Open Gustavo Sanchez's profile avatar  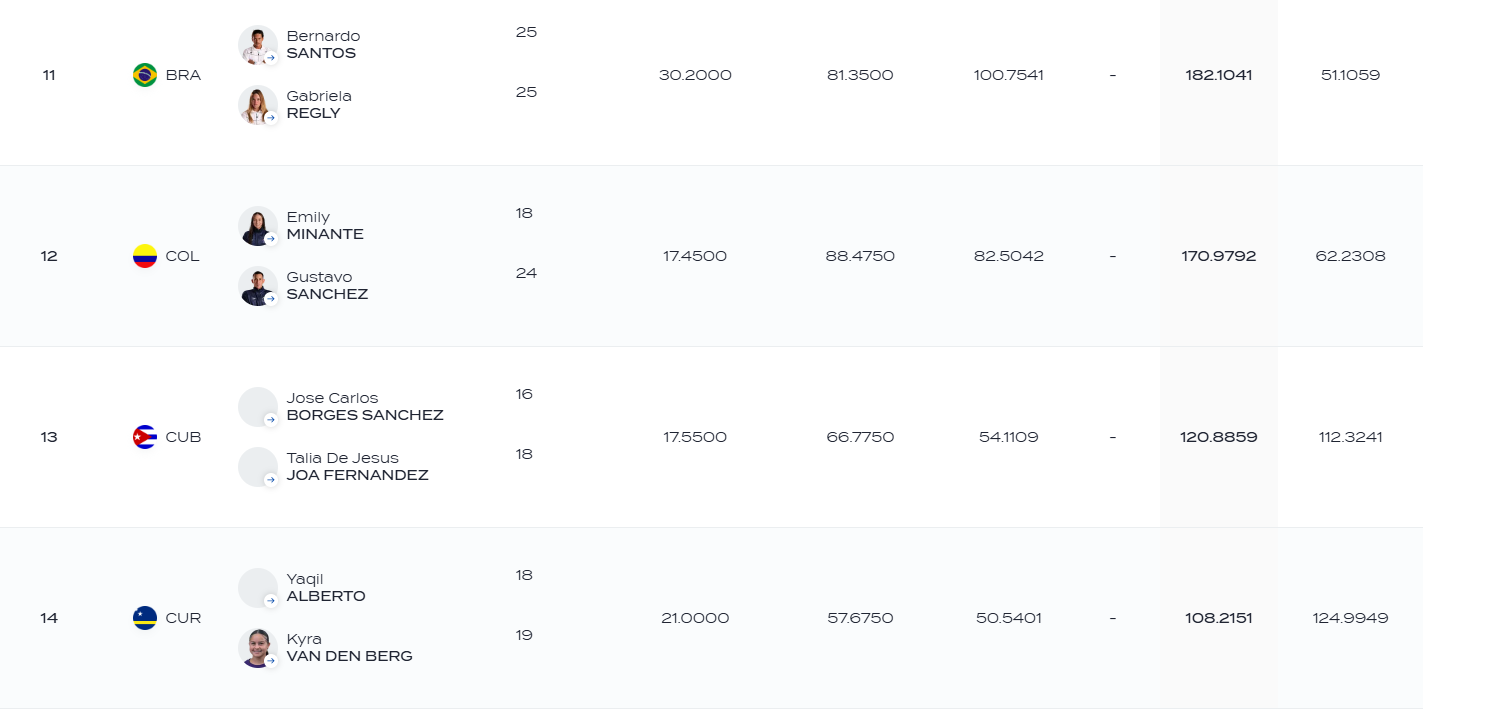[x=258, y=286]
